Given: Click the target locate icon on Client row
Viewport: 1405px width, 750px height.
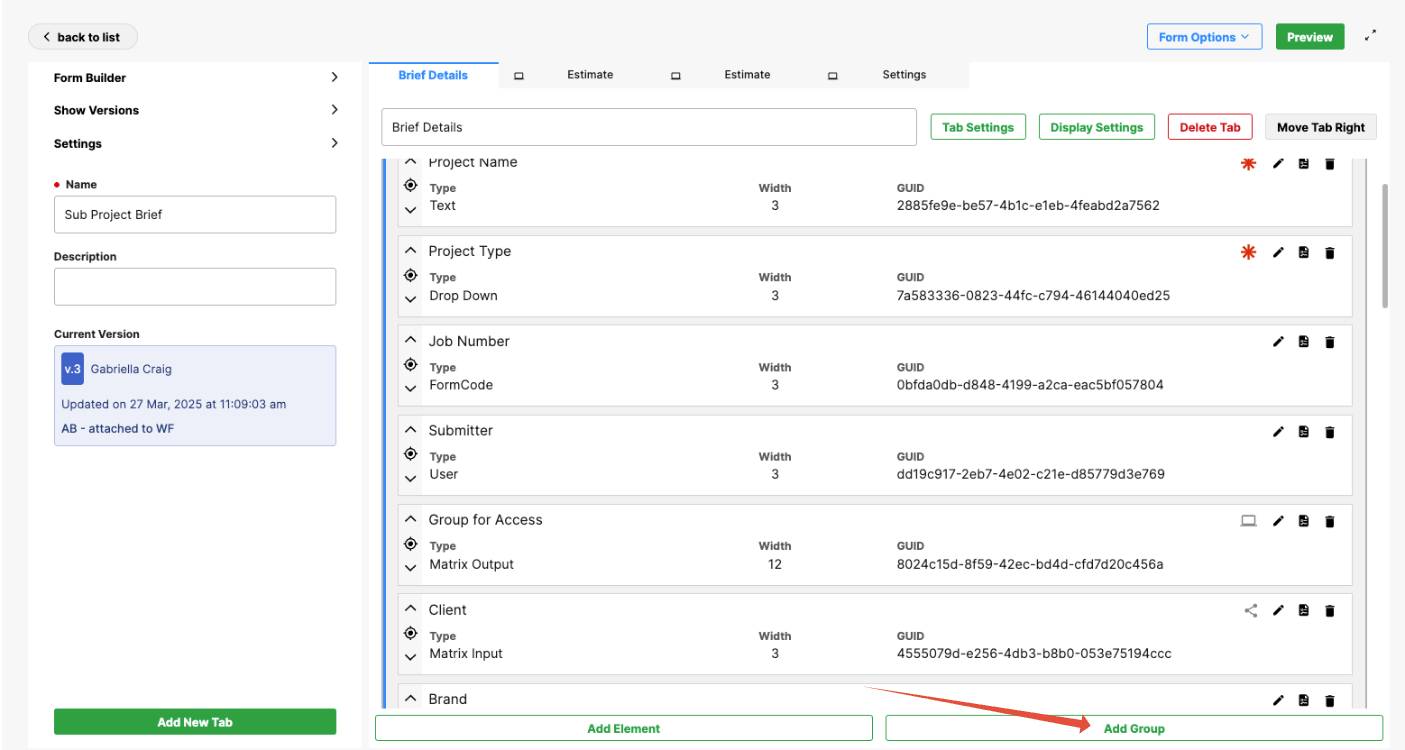Looking at the screenshot, I should coord(410,633).
